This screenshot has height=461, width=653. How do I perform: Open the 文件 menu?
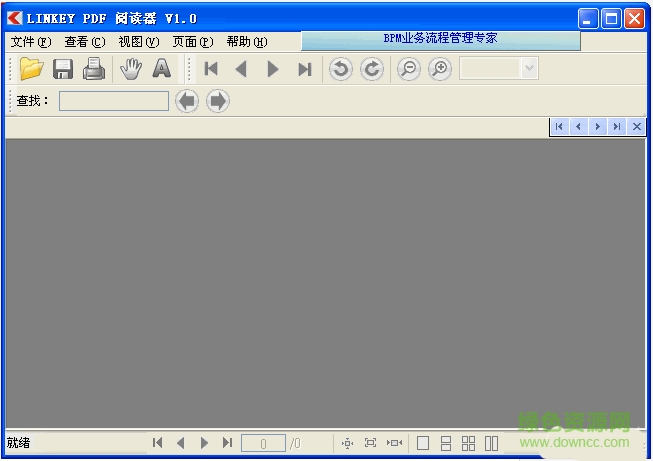[30, 42]
